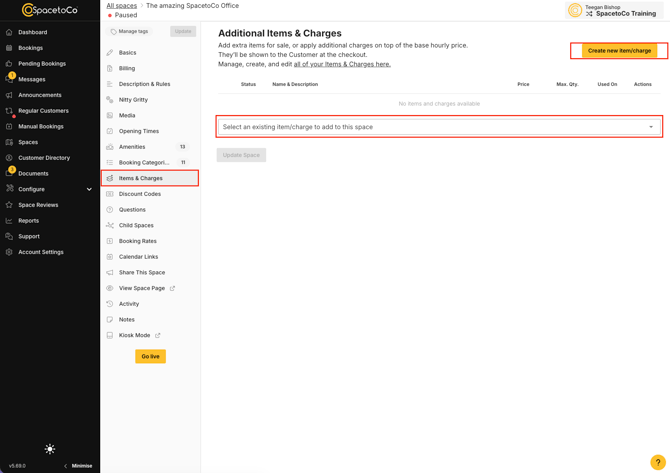Click Create new item/charge button
Viewport: 670px width, 473px height.
click(619, 50)
